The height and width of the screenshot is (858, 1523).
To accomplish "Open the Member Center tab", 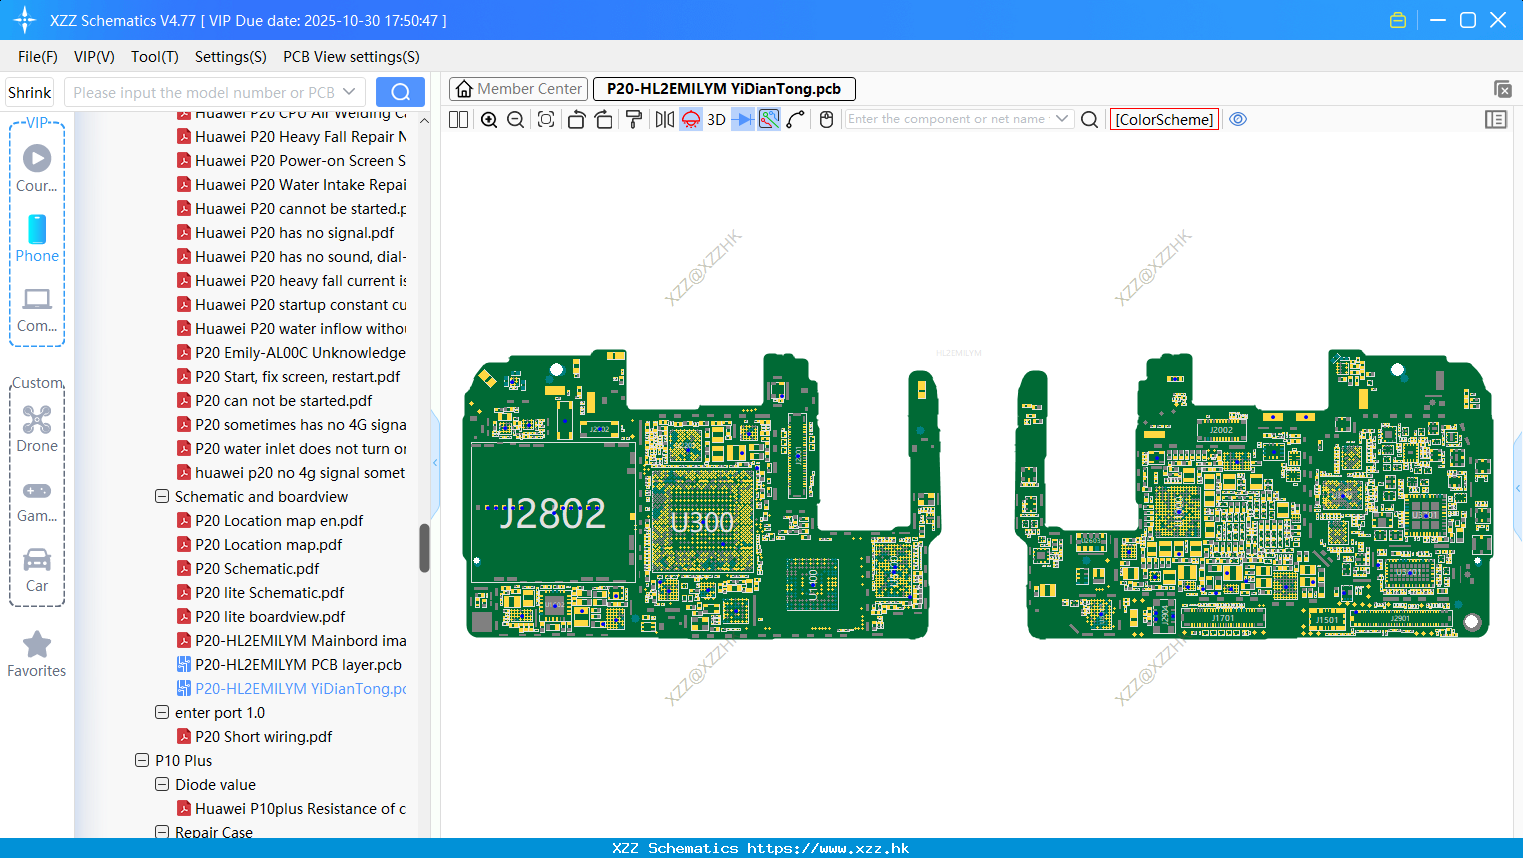I will tap(518, 89).
